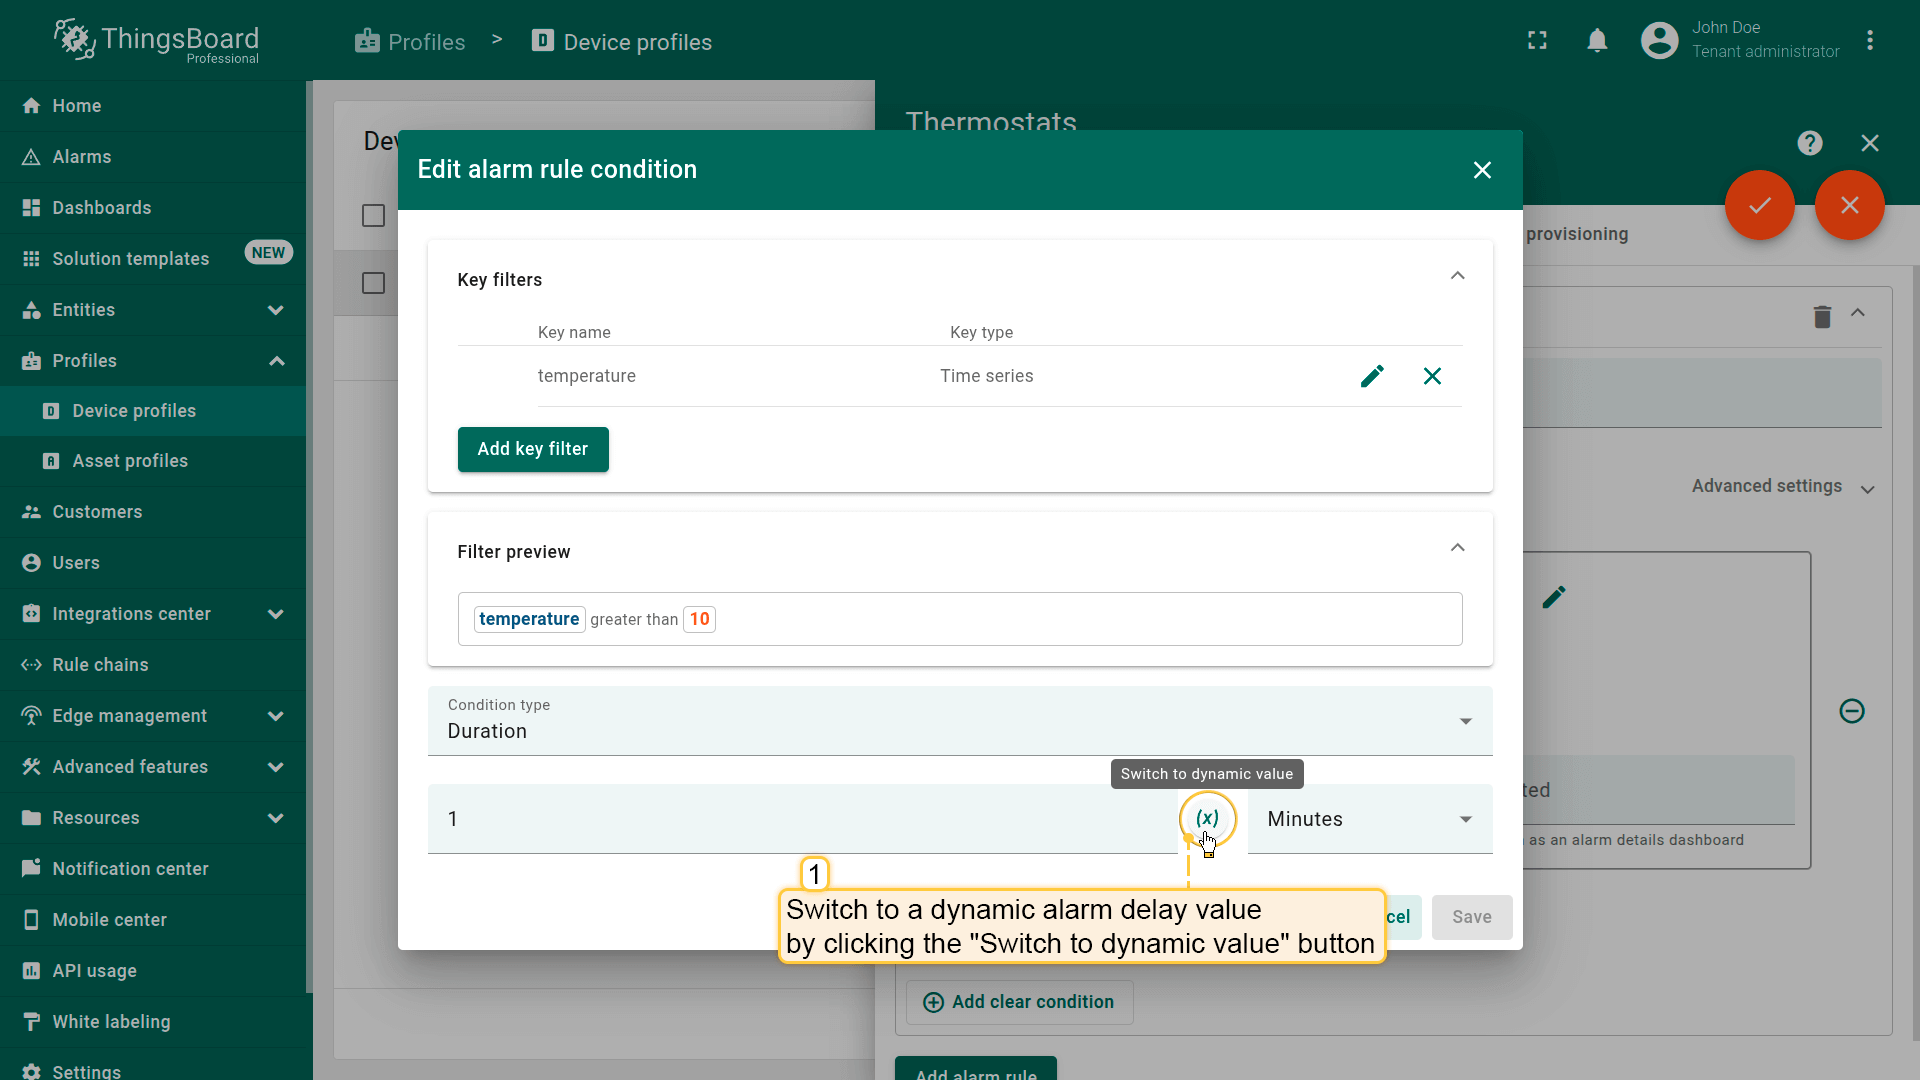
Task: Open the notifications bell
Action: pyautogui.click(x=1597, y=40)
